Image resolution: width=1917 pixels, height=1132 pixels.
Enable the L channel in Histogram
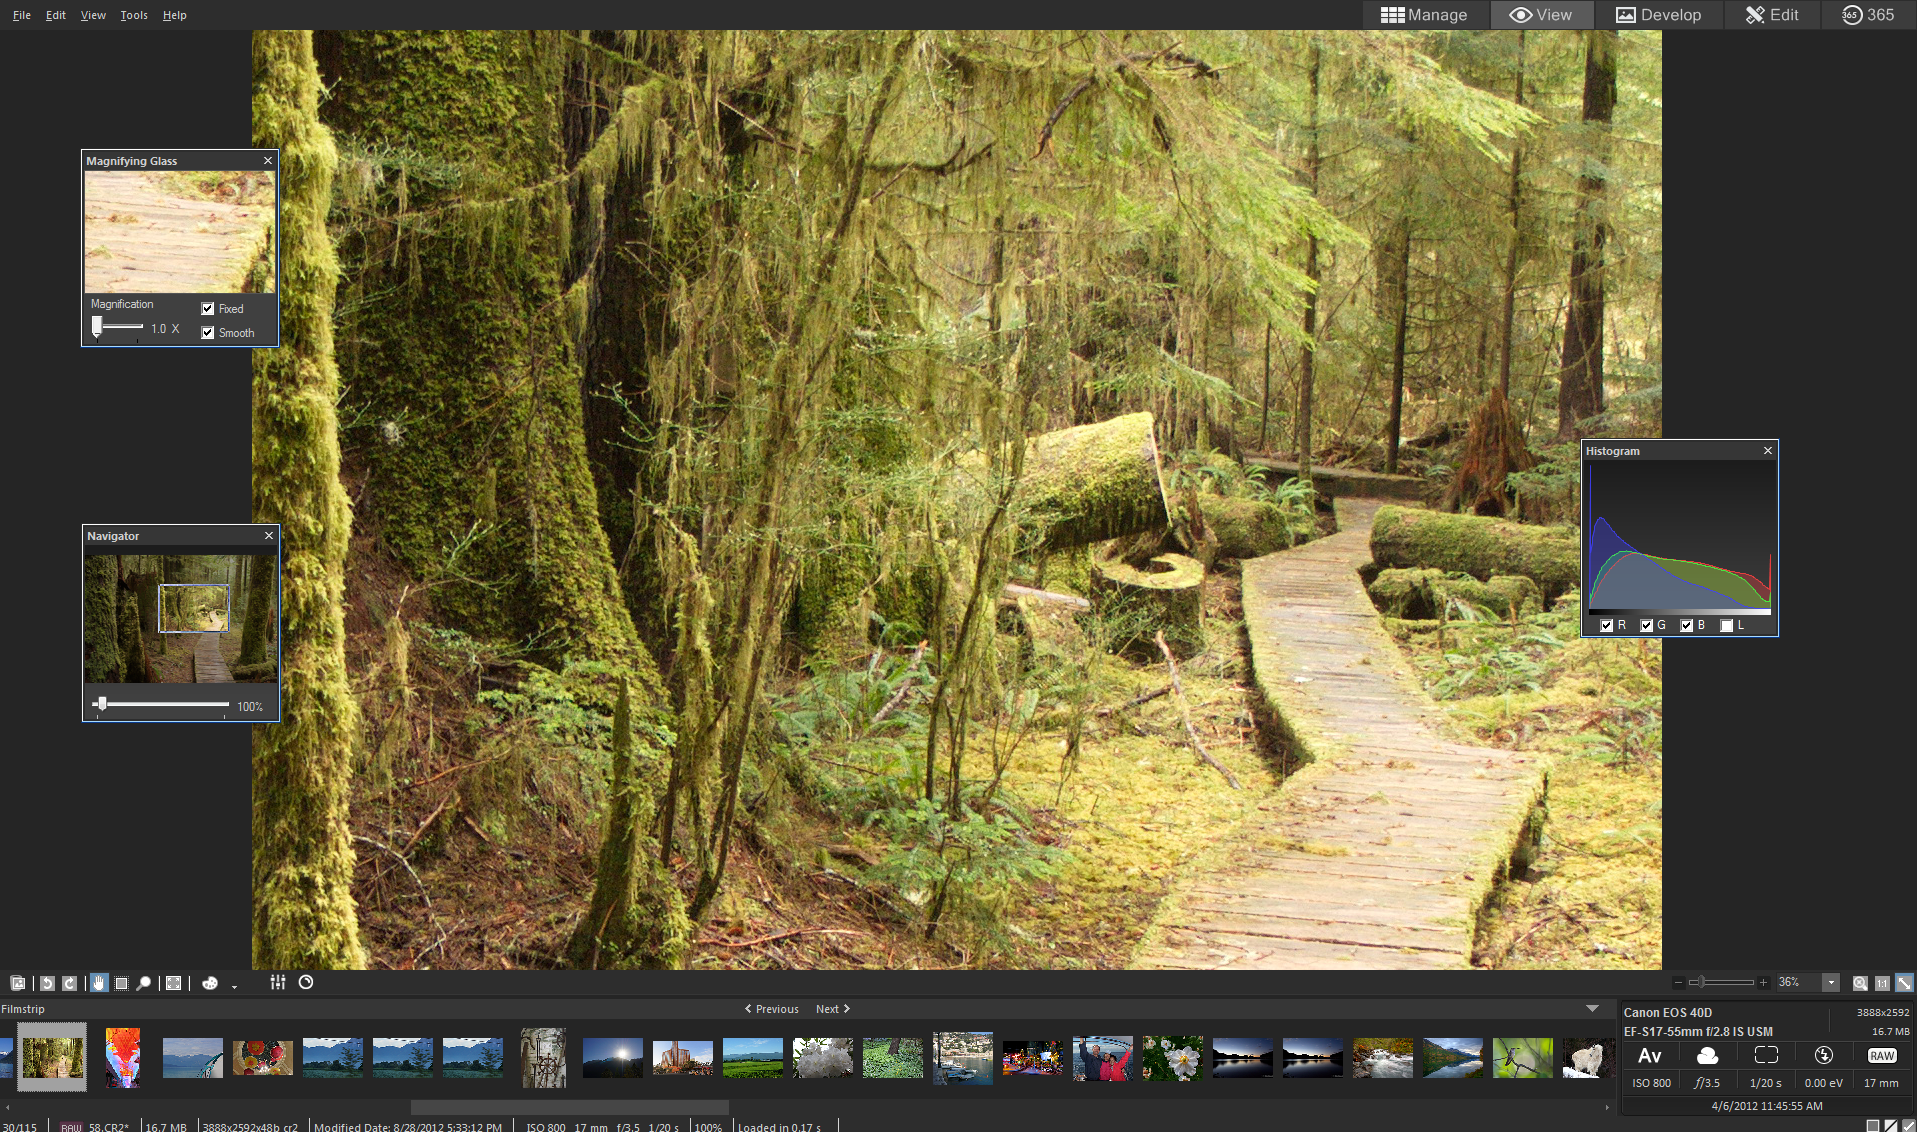(1726, 625)
